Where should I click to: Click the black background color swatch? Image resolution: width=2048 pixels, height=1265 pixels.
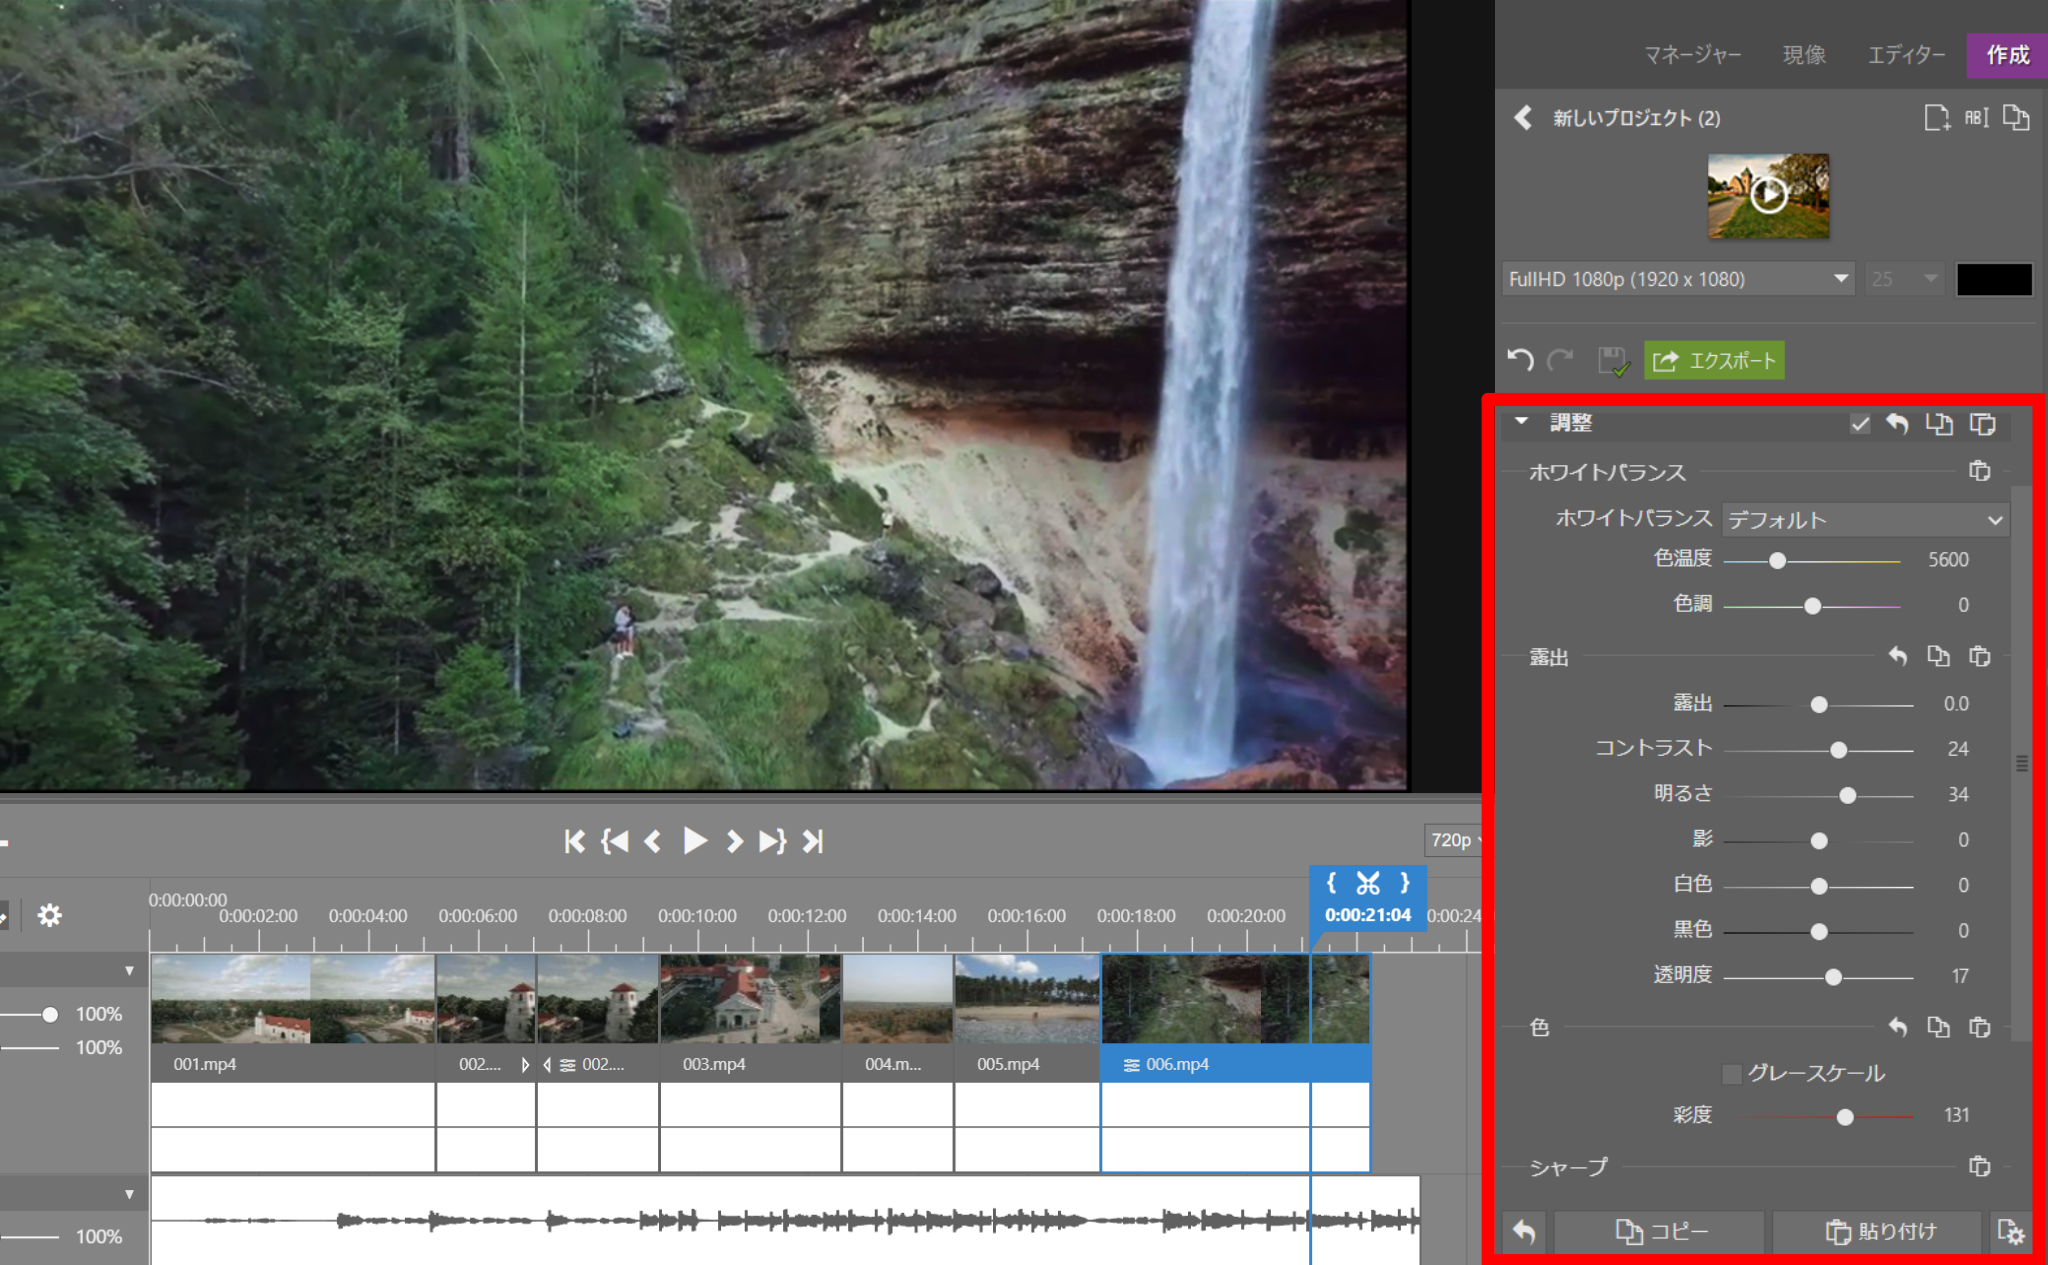pos(1994,279)
